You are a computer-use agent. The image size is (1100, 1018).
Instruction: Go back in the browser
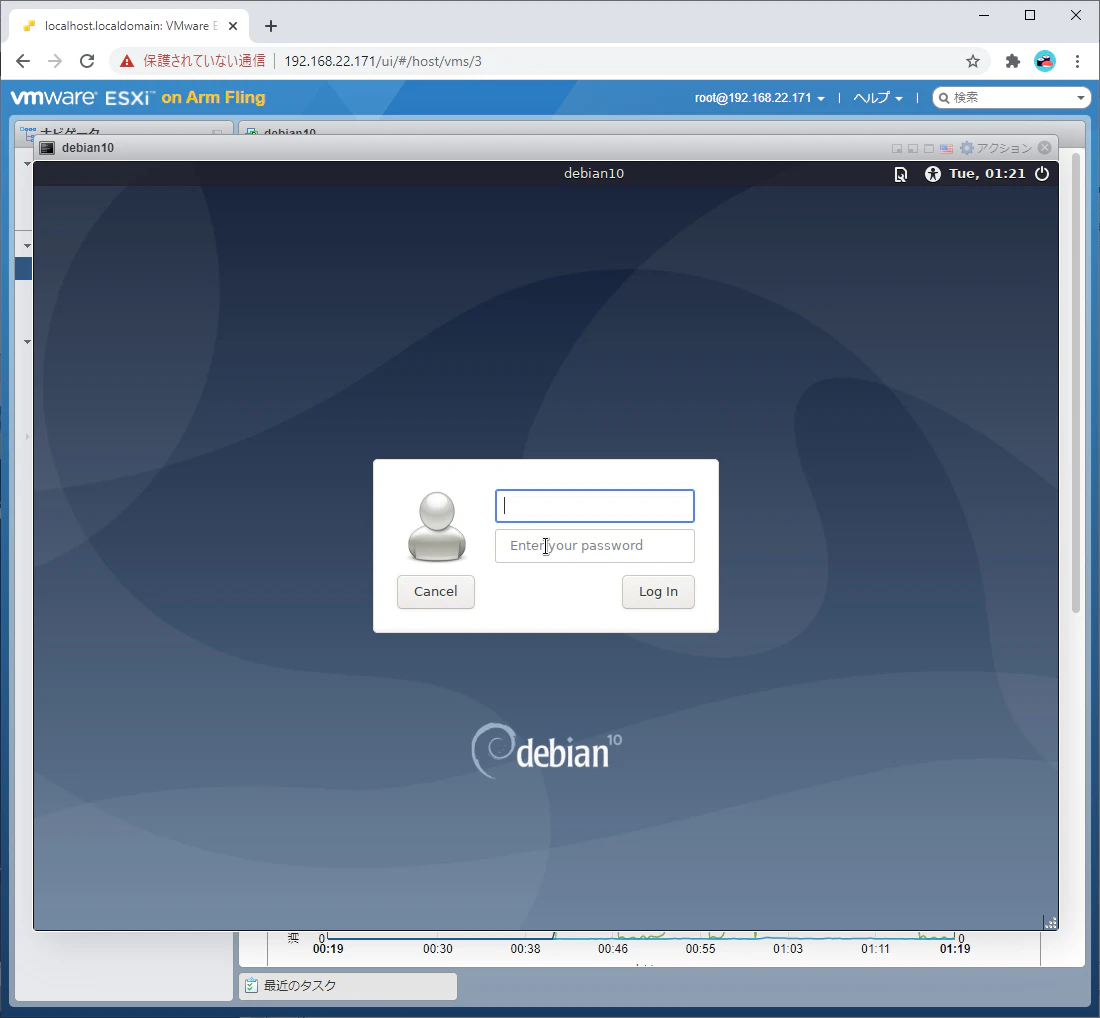click(22, 61)
